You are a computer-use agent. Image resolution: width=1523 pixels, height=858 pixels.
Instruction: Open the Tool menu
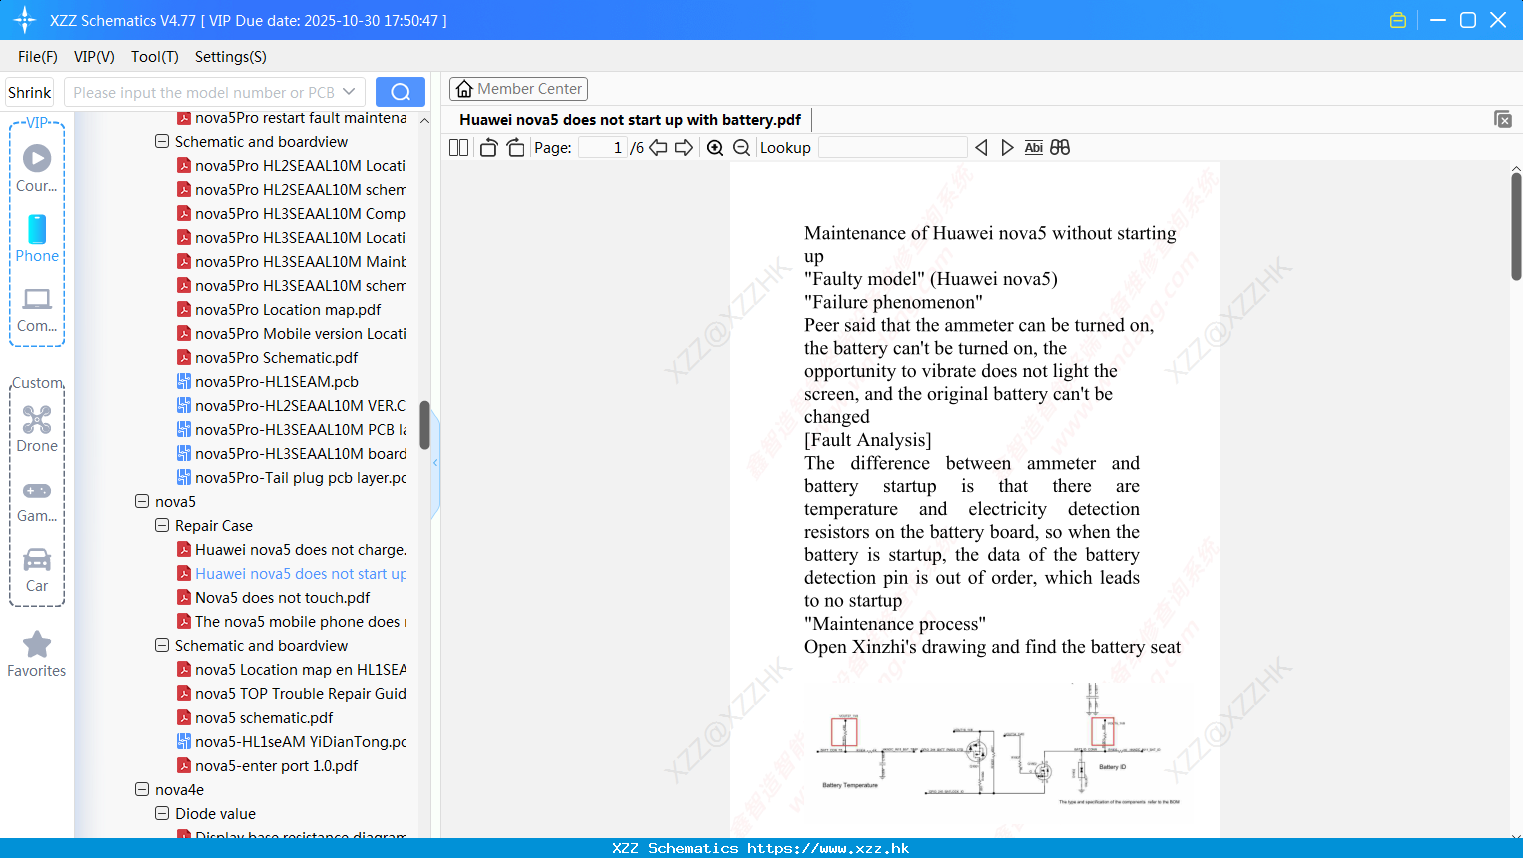tap(154, 57)
